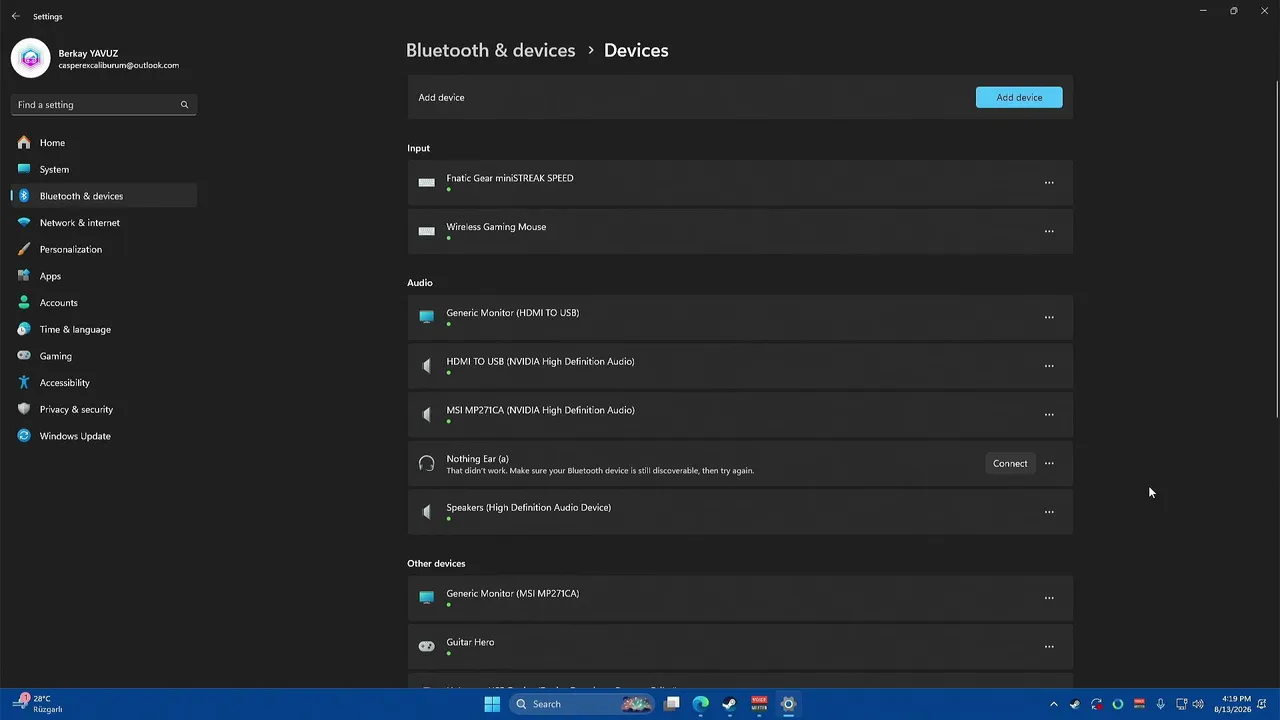Show hidden icons in the system tray

click(x=1053, y=704)
